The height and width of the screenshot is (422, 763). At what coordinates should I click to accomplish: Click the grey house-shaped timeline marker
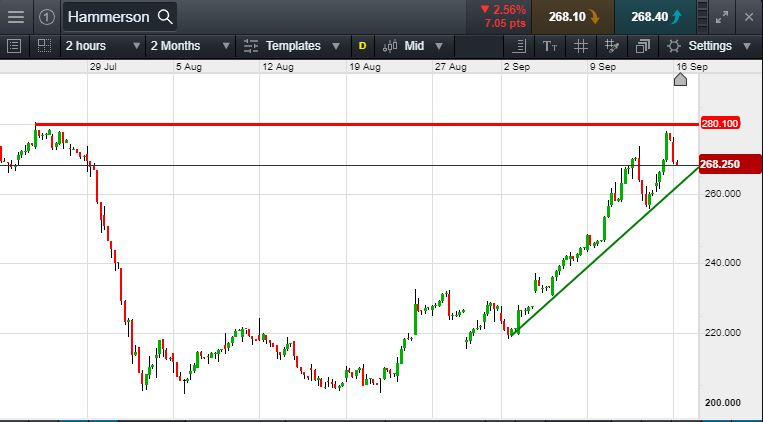[680, 79]
